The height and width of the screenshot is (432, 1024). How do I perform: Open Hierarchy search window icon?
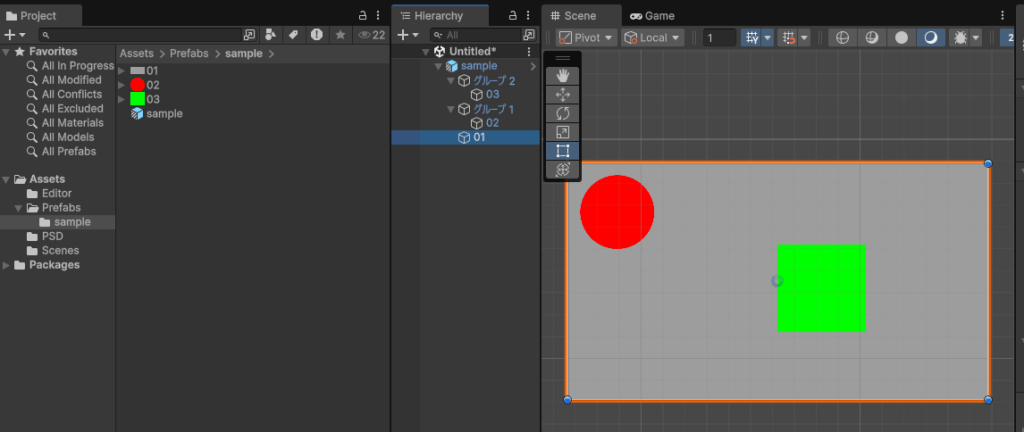click(529, 35)
